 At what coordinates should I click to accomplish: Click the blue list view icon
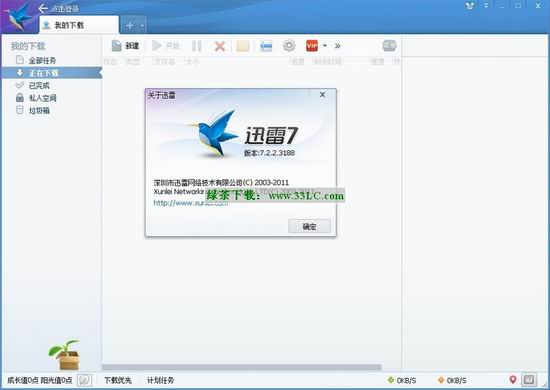[x=266, y=46]
